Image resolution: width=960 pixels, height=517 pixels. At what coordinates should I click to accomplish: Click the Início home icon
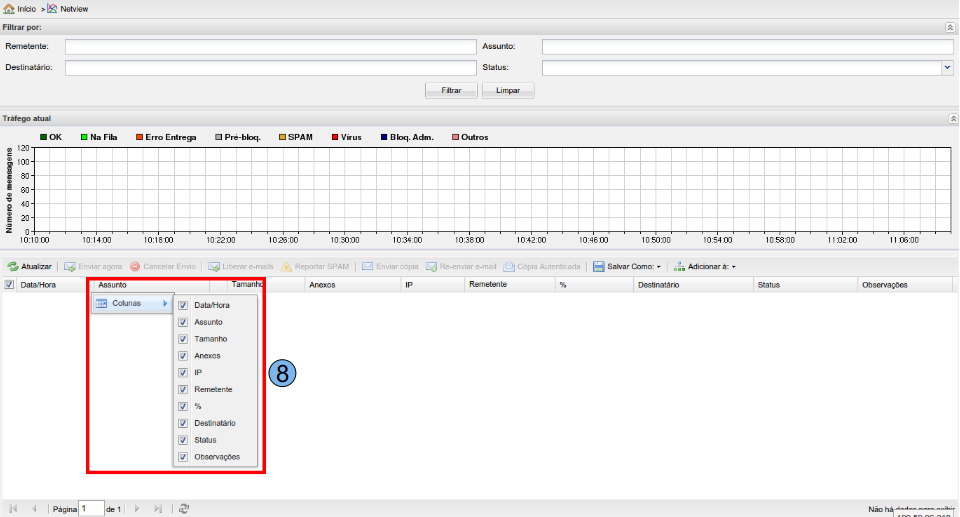(9, 8)
